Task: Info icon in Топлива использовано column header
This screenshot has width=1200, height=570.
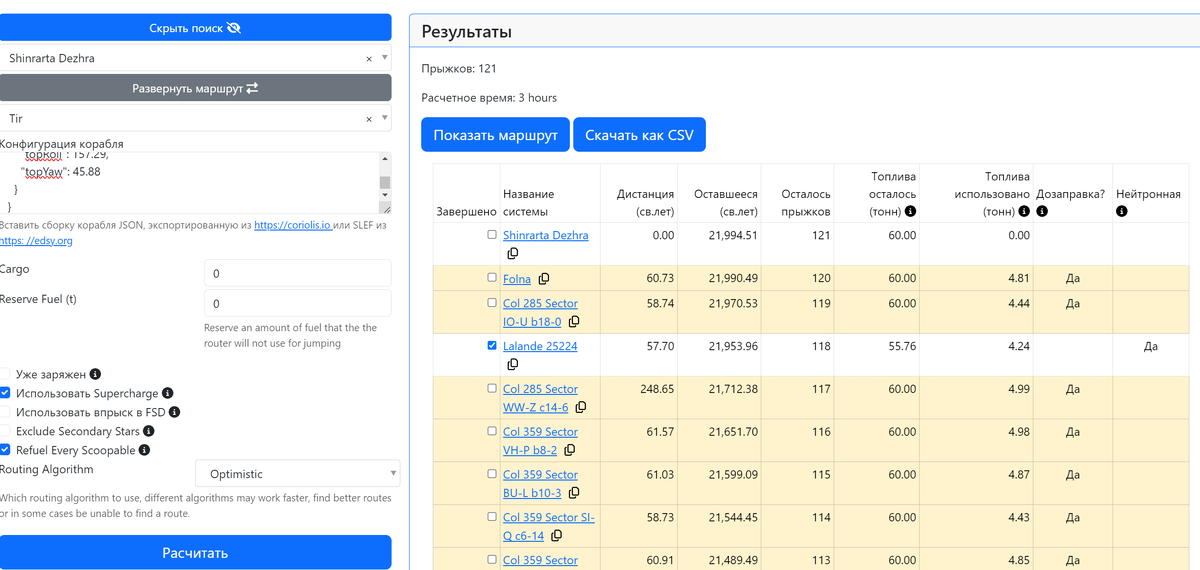Action: coord(1022,212)
